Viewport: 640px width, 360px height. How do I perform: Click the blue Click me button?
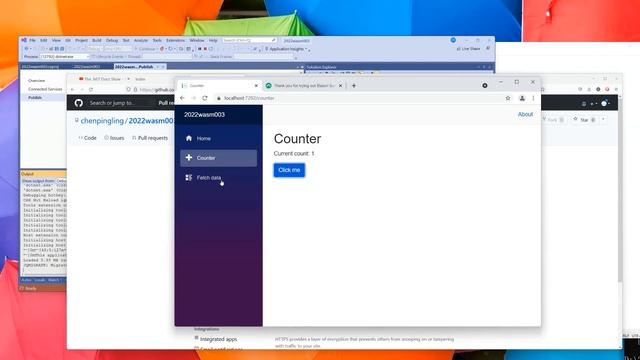289,170
